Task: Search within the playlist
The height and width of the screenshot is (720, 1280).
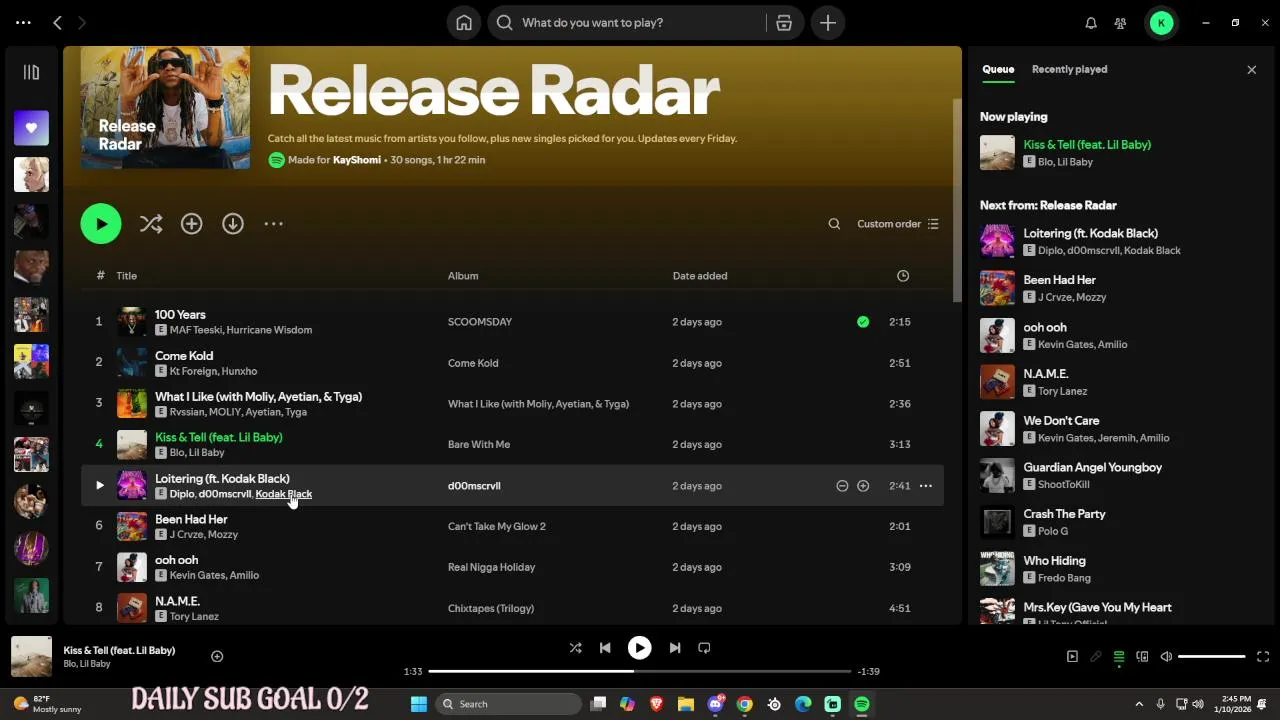Action: 834,224
